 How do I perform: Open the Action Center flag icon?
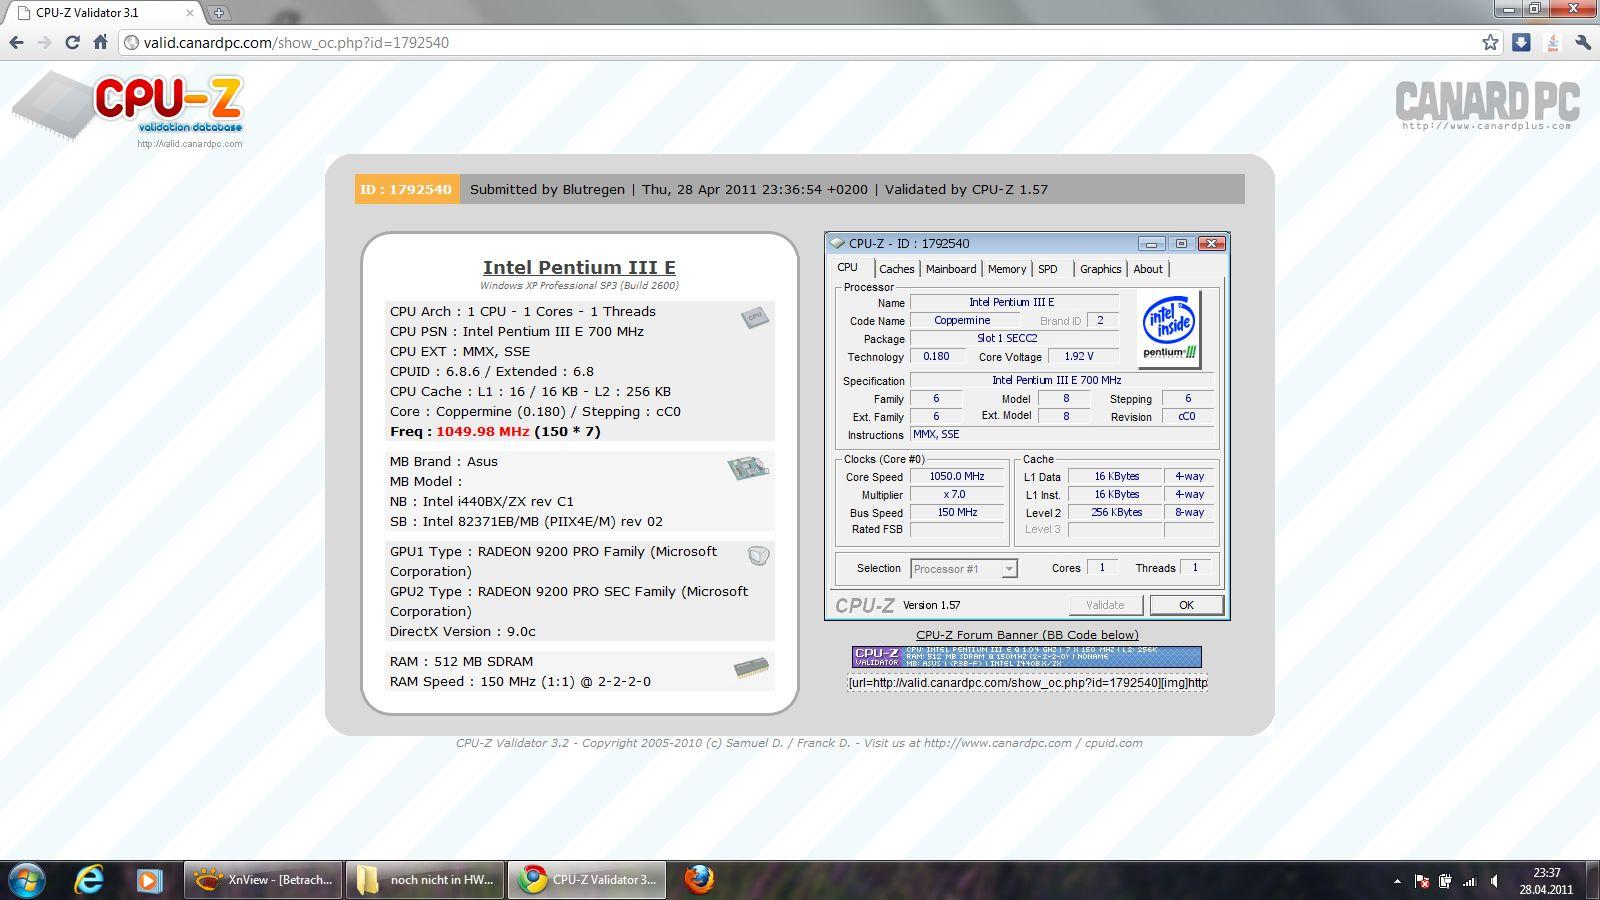tap(1422, 881)
